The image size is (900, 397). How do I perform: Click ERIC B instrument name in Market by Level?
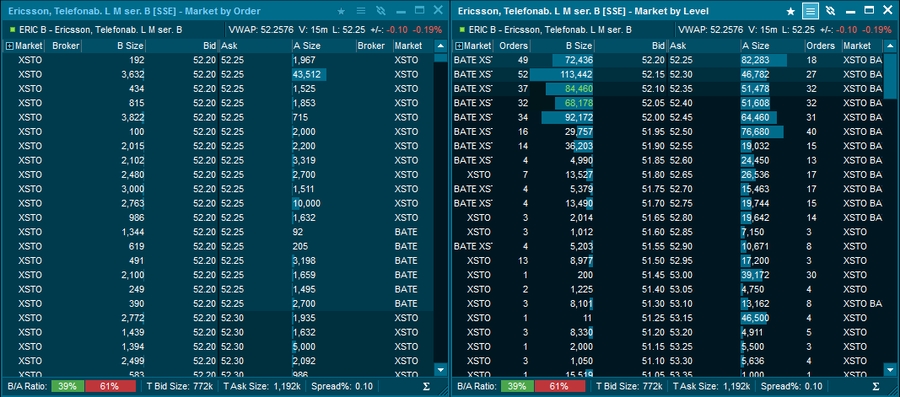pyautogui.click(x=549, y=29)
